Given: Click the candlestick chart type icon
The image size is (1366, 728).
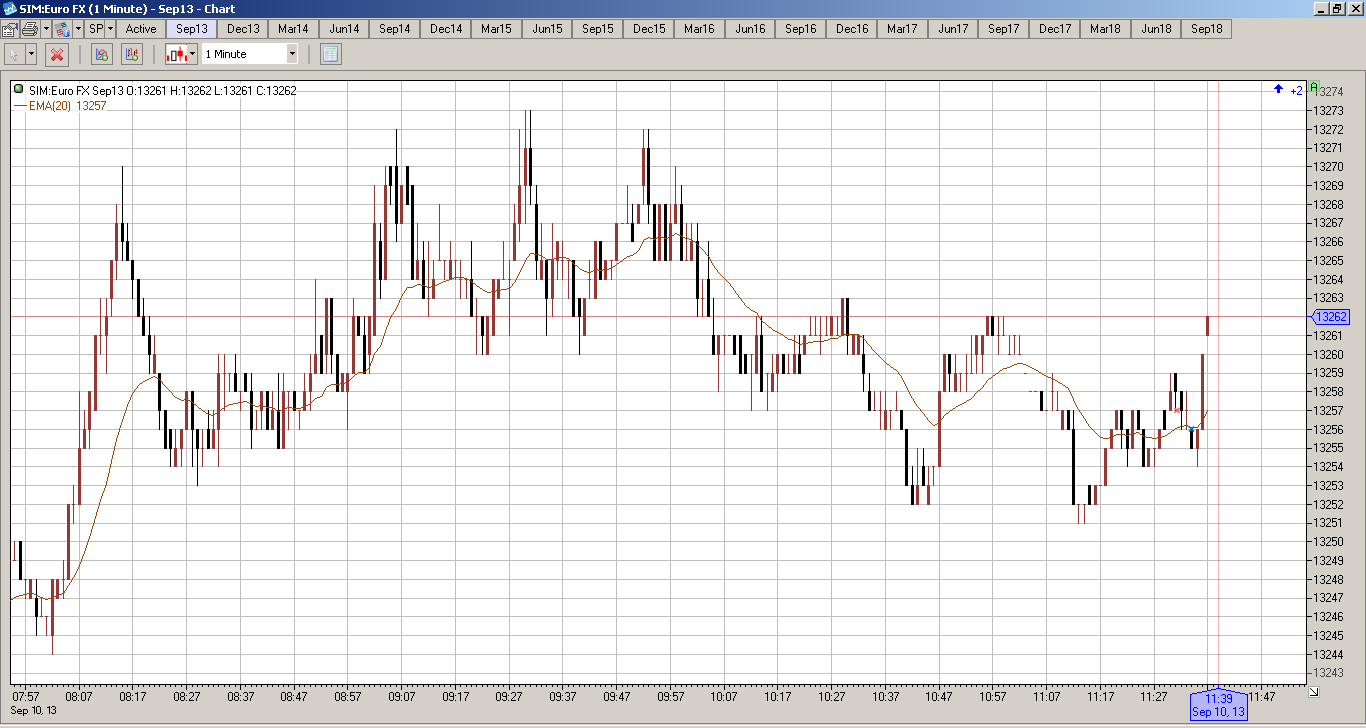Looking at the screenshot, I should click(x=176, y=54).
